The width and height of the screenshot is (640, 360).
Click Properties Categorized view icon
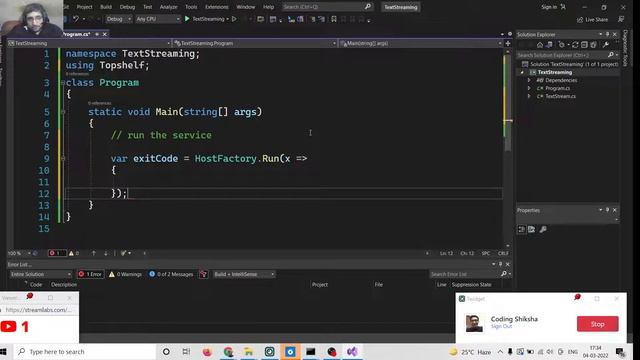pyautogui.click(x=522, y=229)
